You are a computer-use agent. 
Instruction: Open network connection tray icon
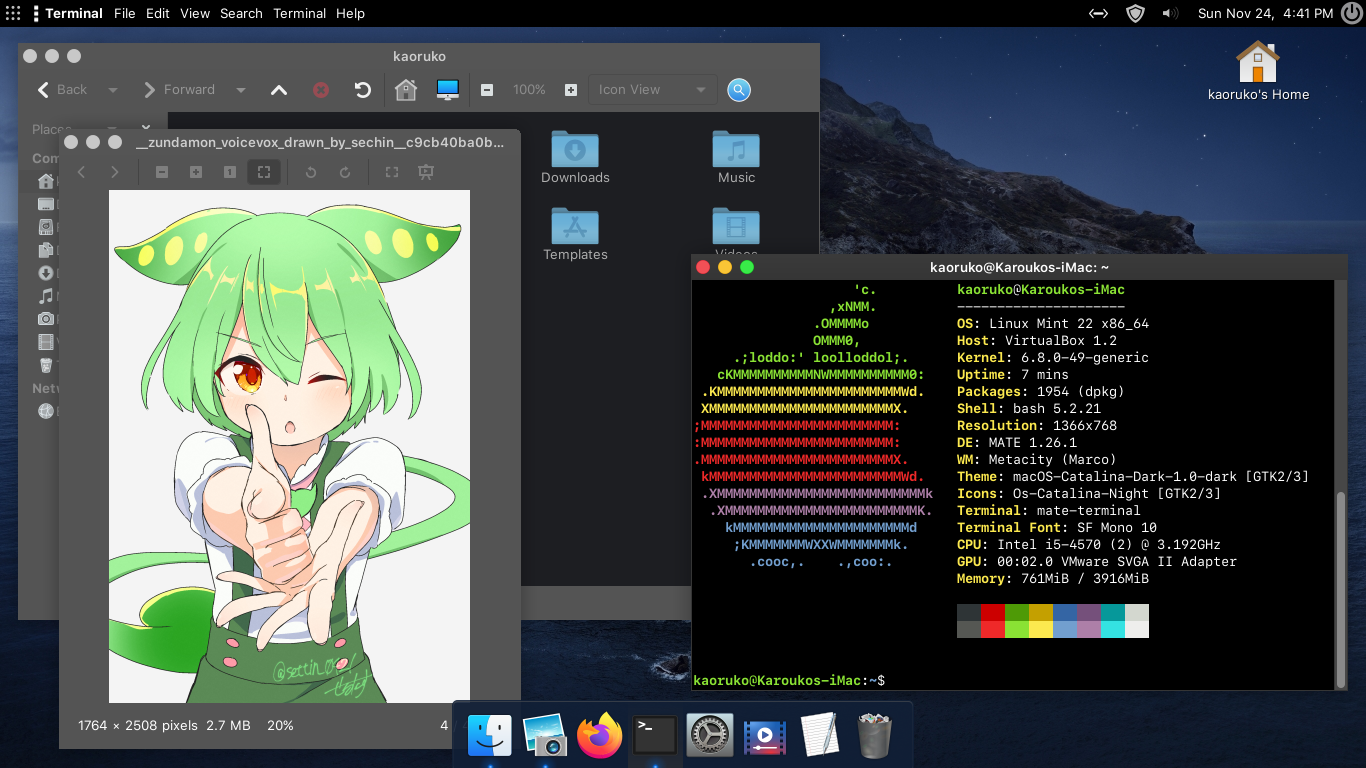click(1098, 14)
